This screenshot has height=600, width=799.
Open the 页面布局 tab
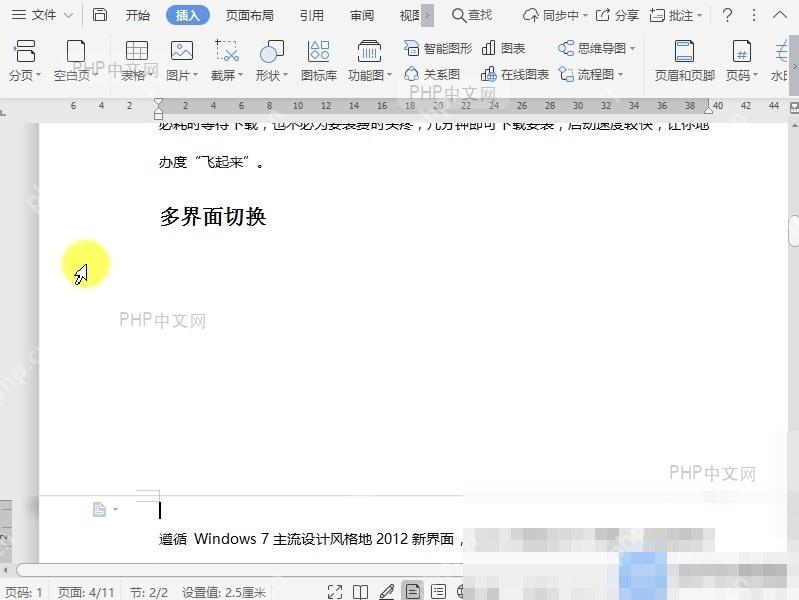pyautogui.click(x=250, y=15)
